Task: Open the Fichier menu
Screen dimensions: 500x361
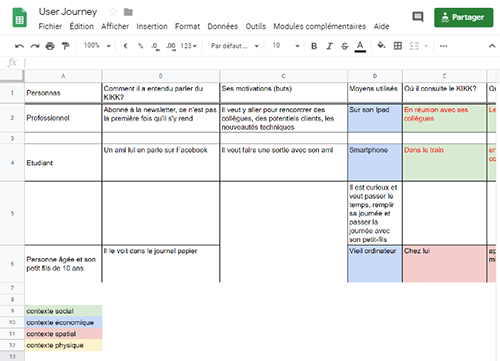Action: pyautogui.click(x=50, y=26)
